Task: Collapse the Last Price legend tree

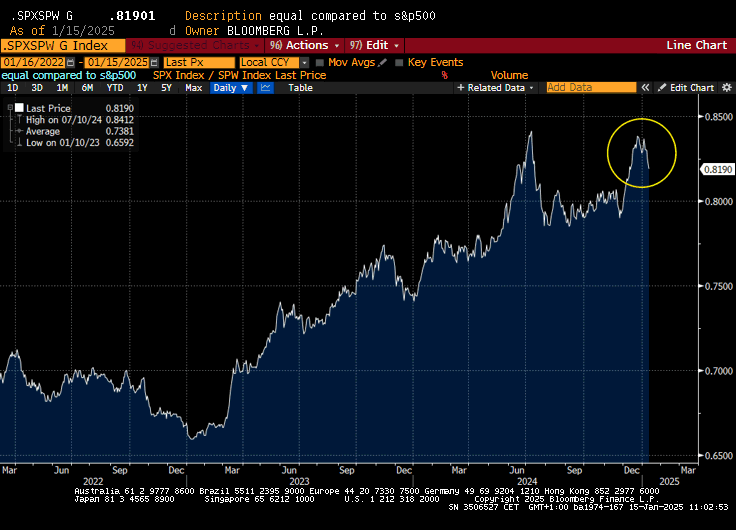Action: (x=10, y=108)
